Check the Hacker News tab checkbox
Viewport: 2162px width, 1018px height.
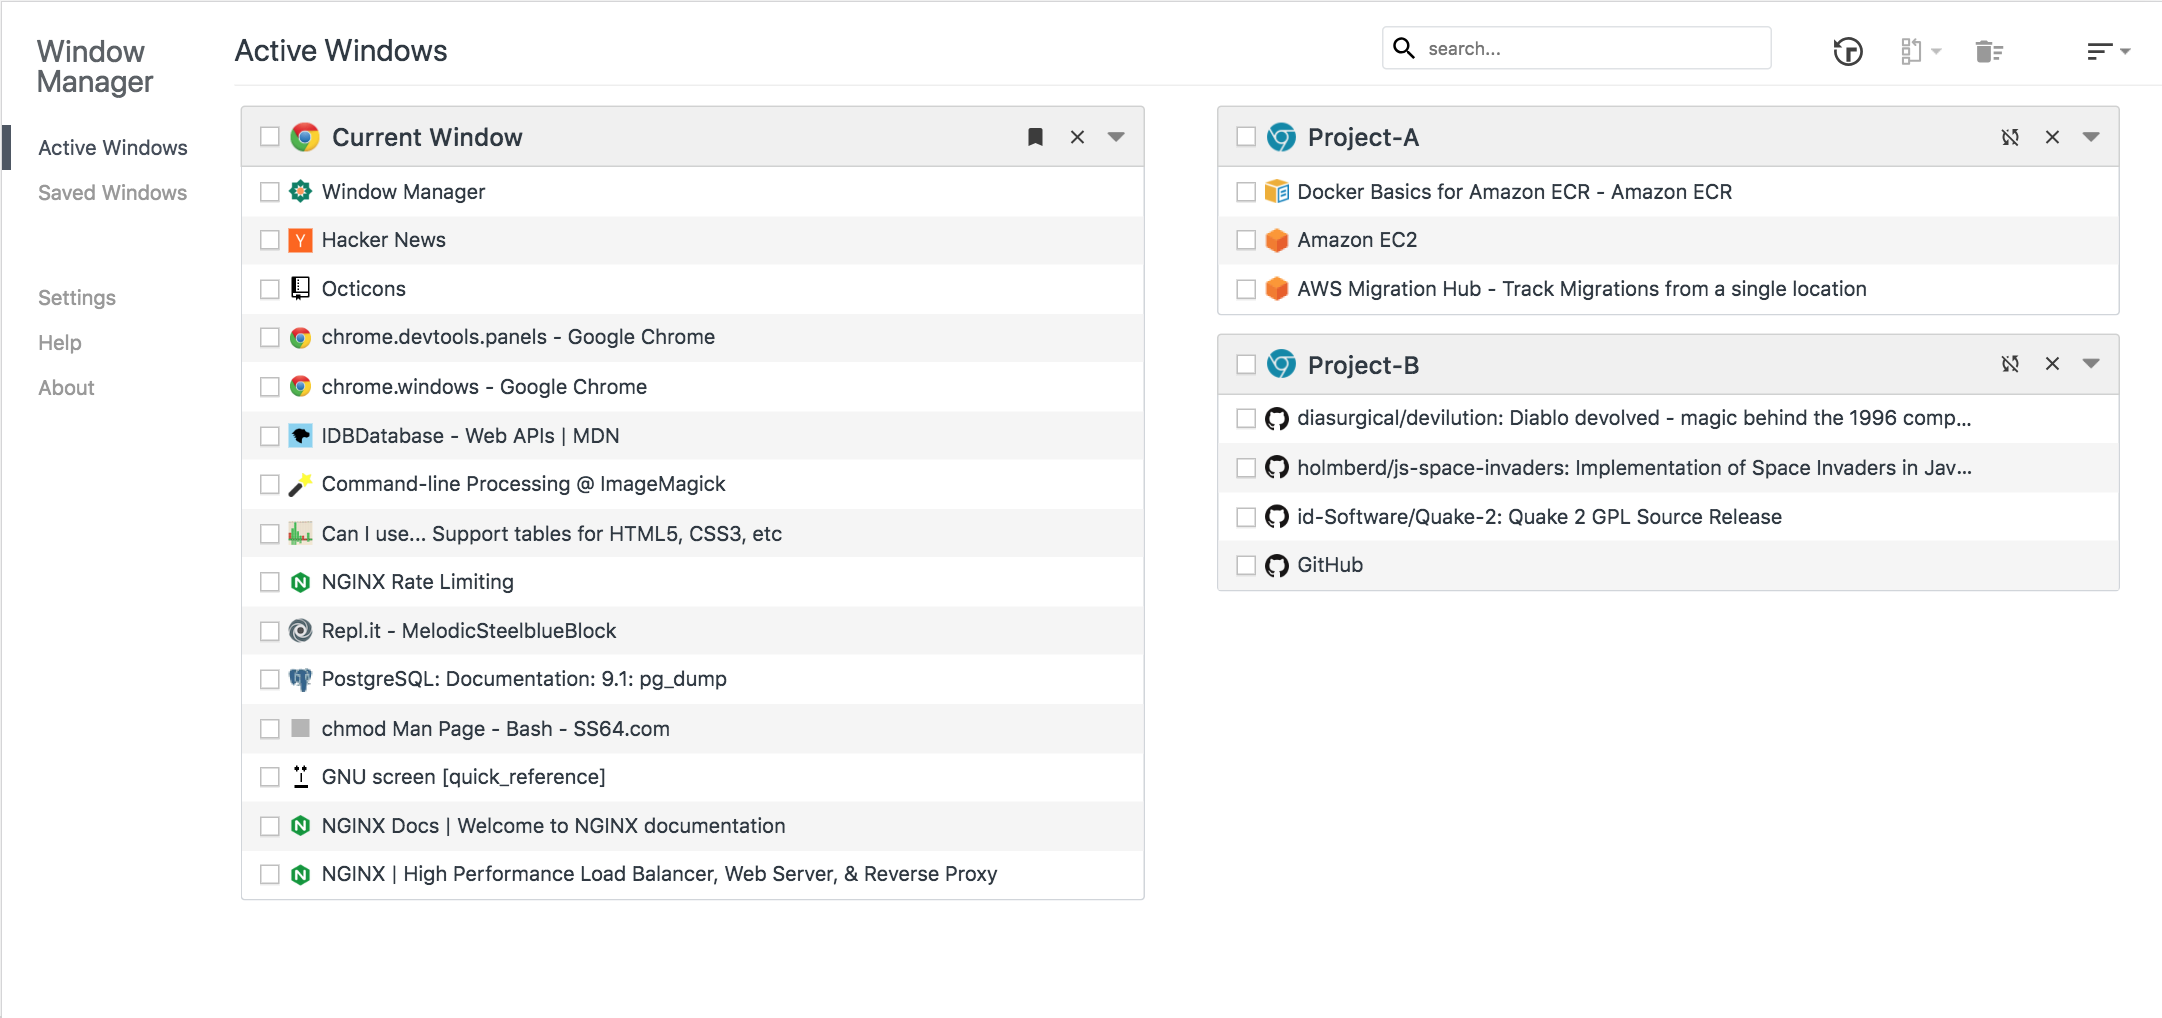pyautogui.click(x=270, y=240)
